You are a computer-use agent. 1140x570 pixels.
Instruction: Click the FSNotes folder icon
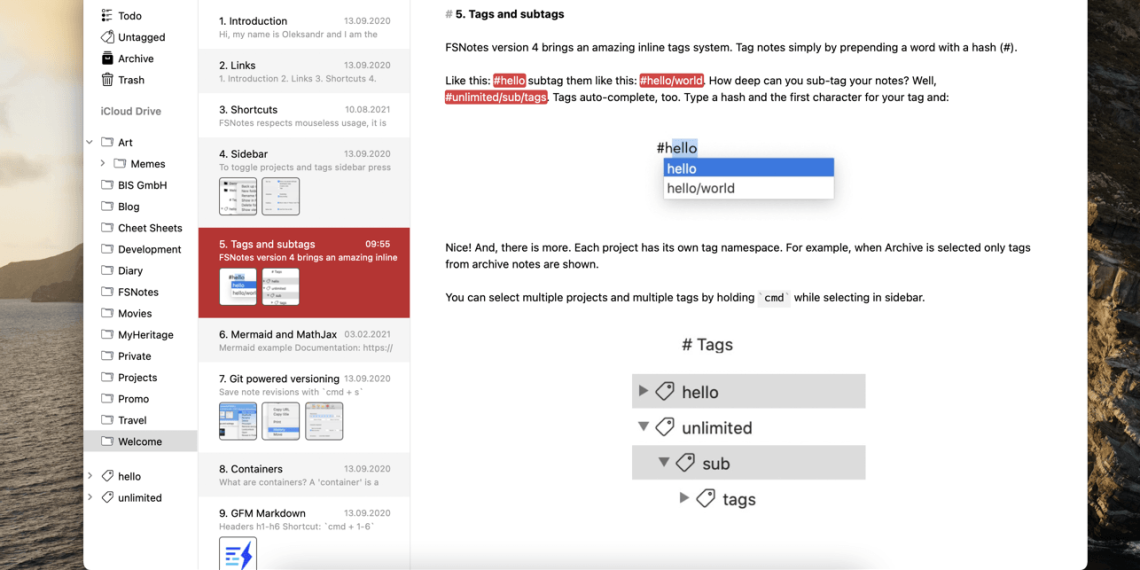coord(107,292)
